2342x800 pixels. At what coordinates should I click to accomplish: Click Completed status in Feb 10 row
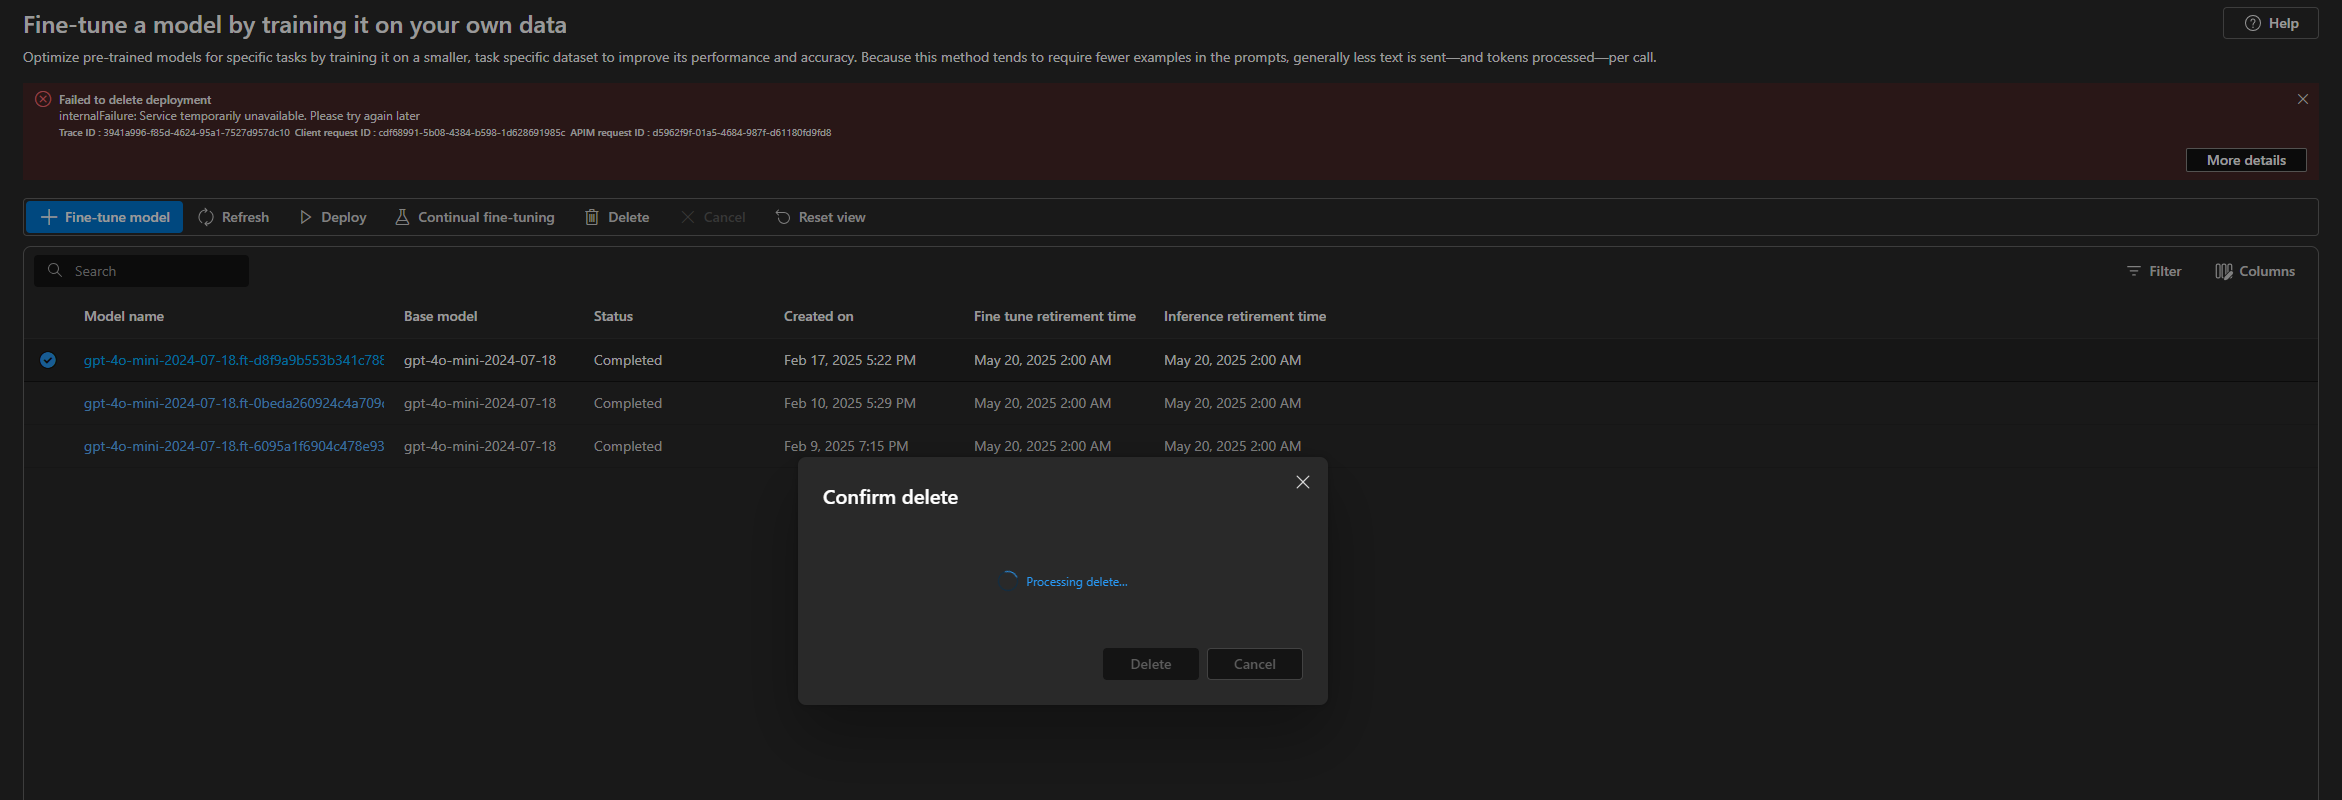(628, 403)
